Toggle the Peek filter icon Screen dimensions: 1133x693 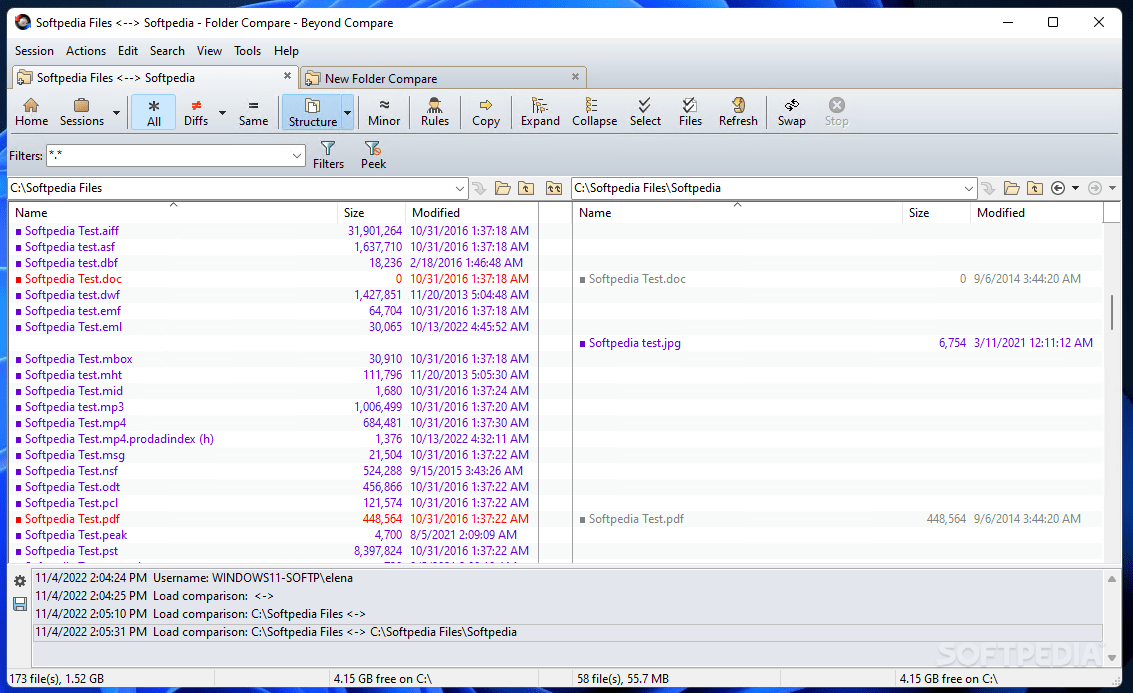coord(373,155)
